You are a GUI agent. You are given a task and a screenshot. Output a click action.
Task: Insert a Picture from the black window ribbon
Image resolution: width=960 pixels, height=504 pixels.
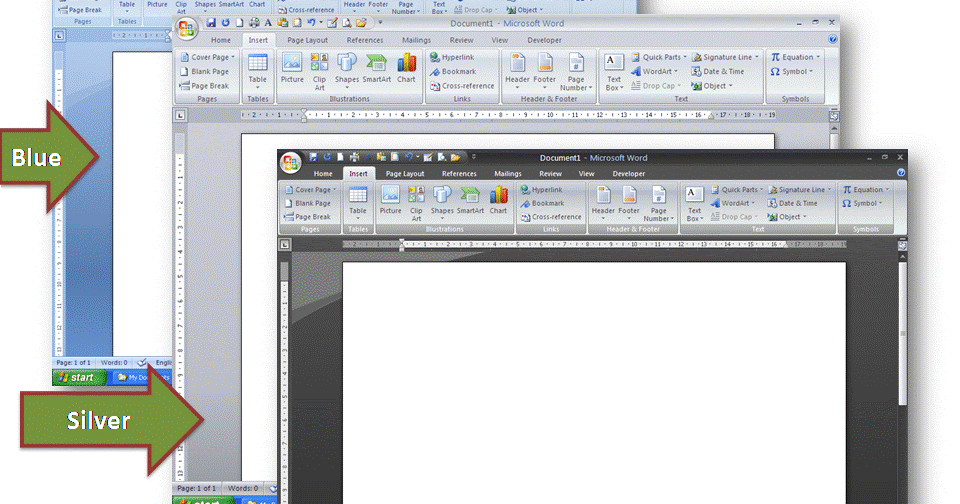click(390, 201)
